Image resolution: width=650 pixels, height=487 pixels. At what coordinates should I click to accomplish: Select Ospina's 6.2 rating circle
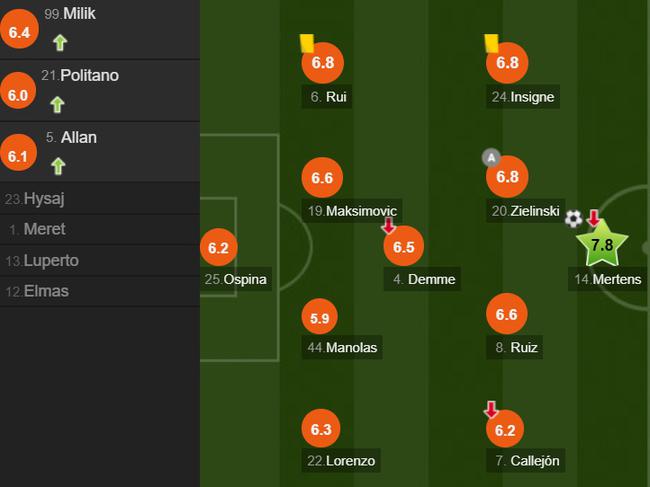point(220,247)
